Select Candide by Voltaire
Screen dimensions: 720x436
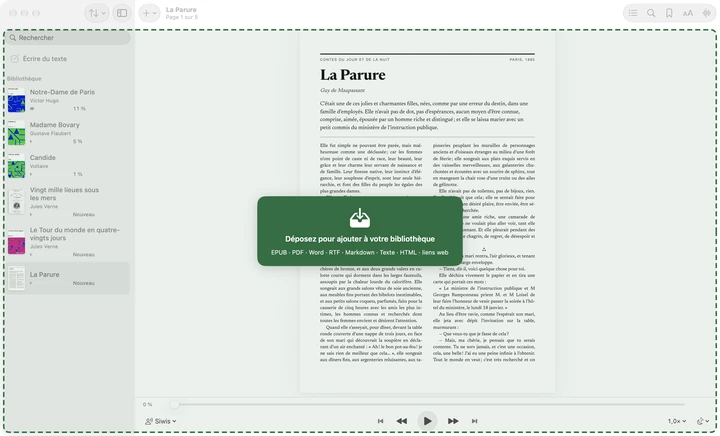click(68, 165)
